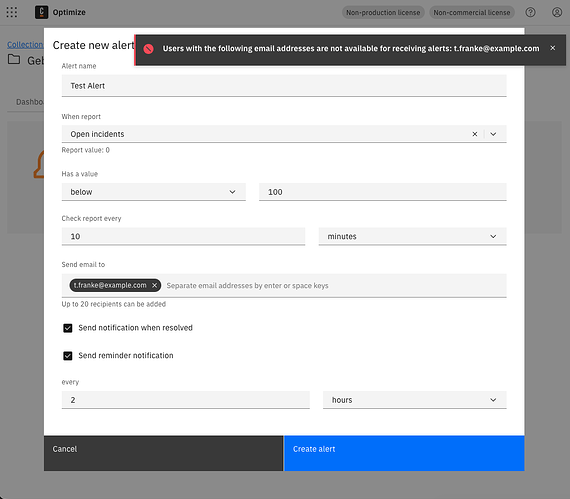Click the red error icon in notification
The height and width of the screenshot is (499, 570).
tap(148, 49)
